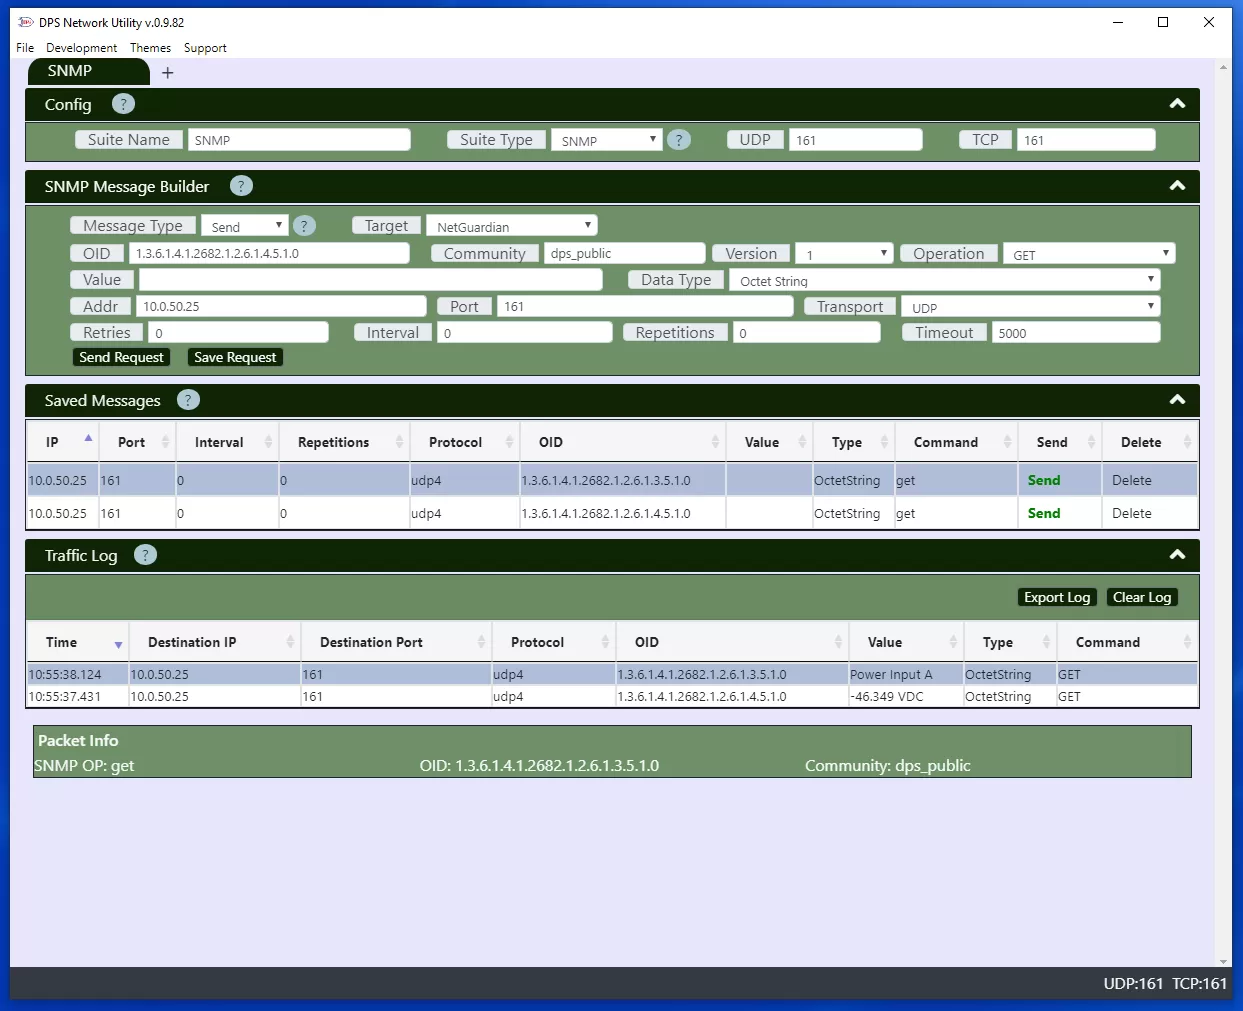Viewport: 1243px width, 1011px height.
Task: Add a new suite tab with the plus icon
Action: 166,71
